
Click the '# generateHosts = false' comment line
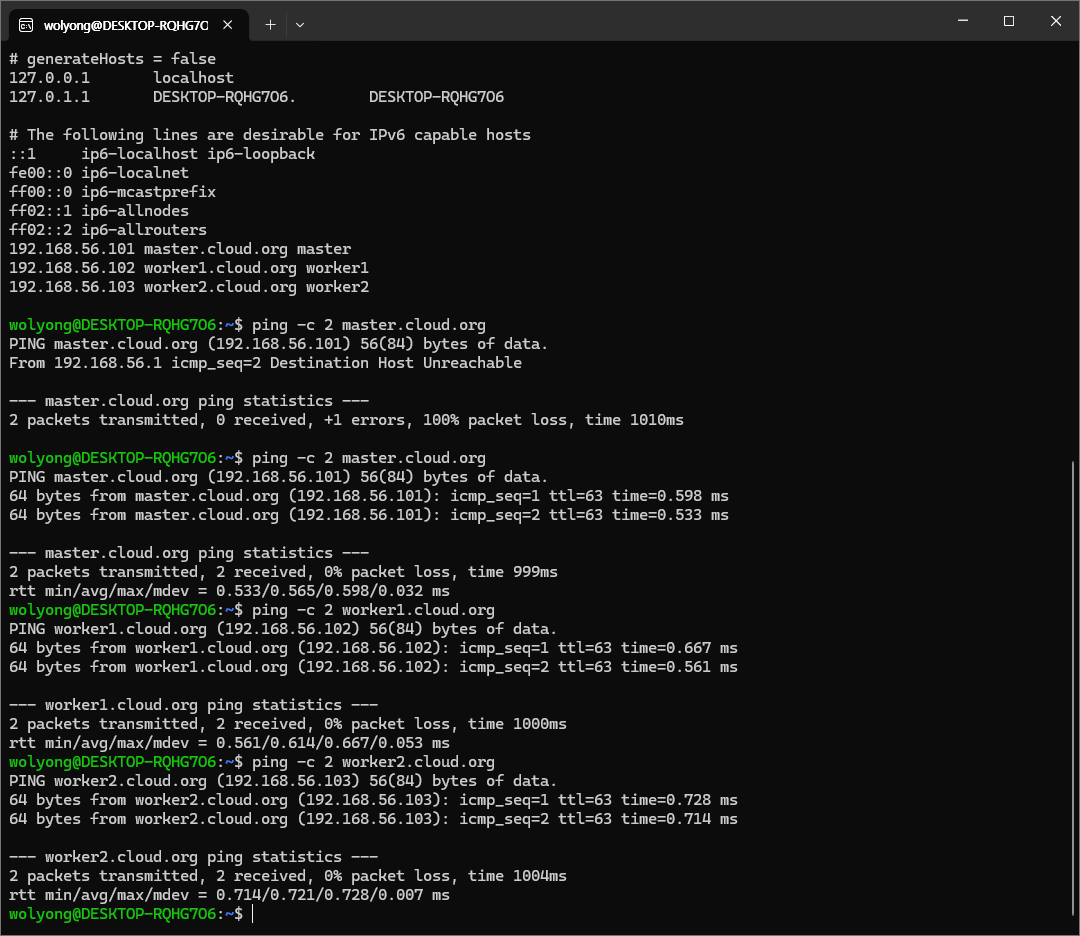[112, 59]
